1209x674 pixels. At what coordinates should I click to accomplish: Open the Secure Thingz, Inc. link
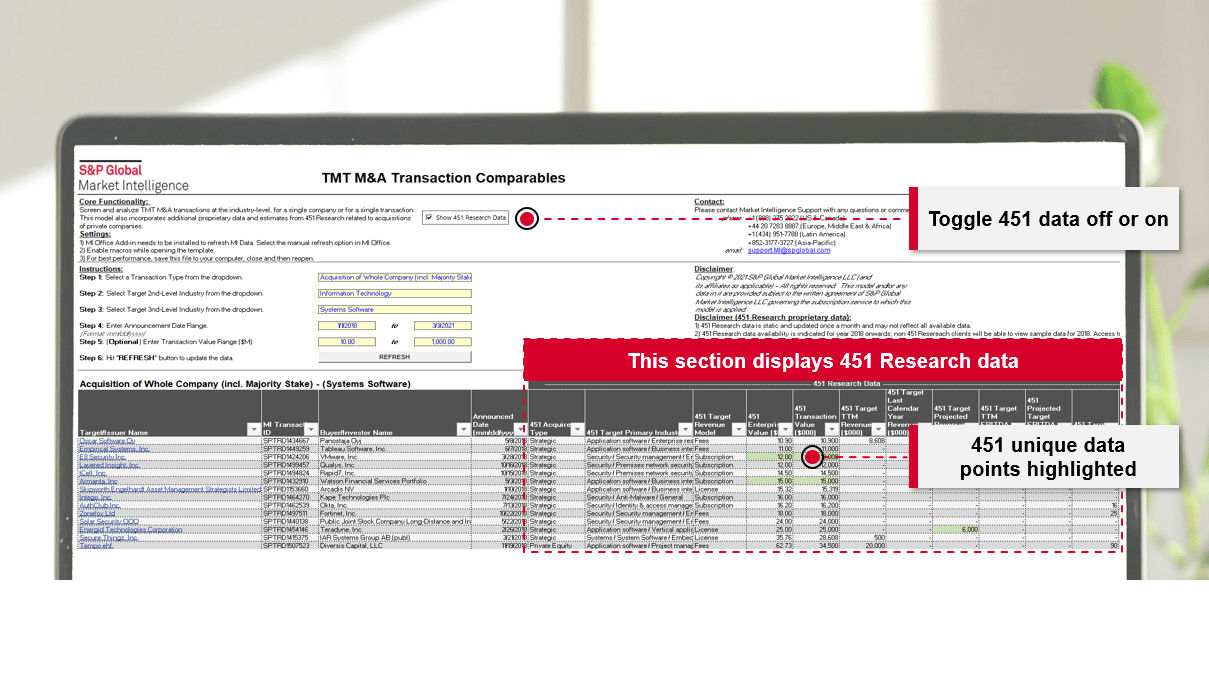point(109,537)
